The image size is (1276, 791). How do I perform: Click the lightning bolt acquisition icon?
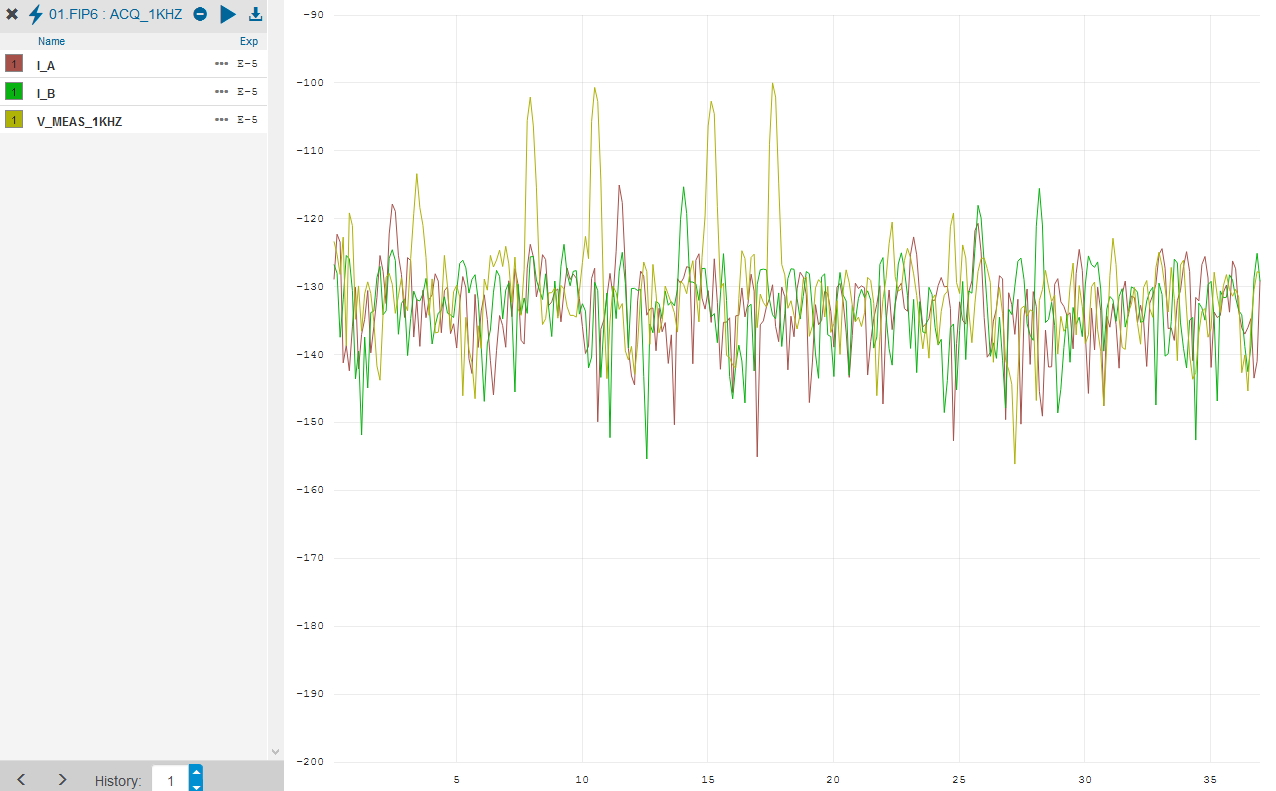36,14
